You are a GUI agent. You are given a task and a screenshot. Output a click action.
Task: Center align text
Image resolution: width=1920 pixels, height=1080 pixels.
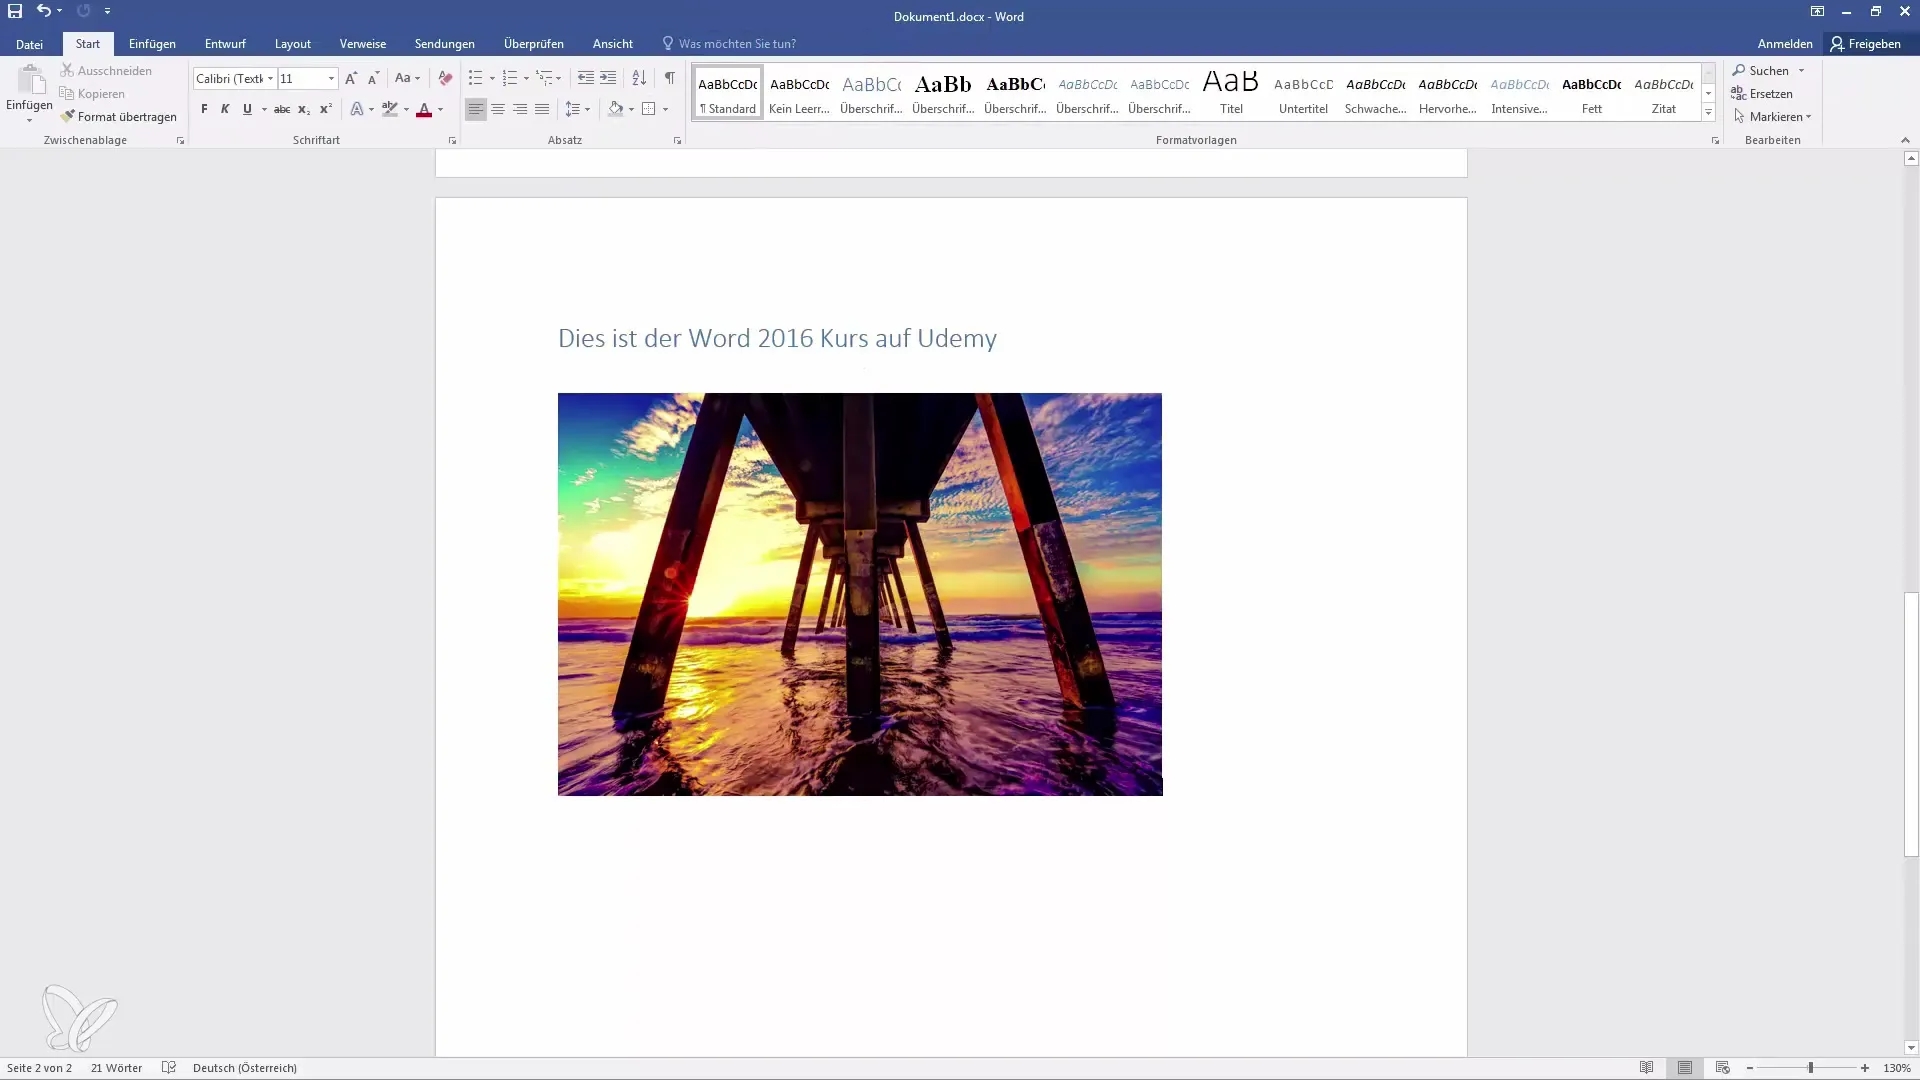pyautogui.click(x=498, y=109)
